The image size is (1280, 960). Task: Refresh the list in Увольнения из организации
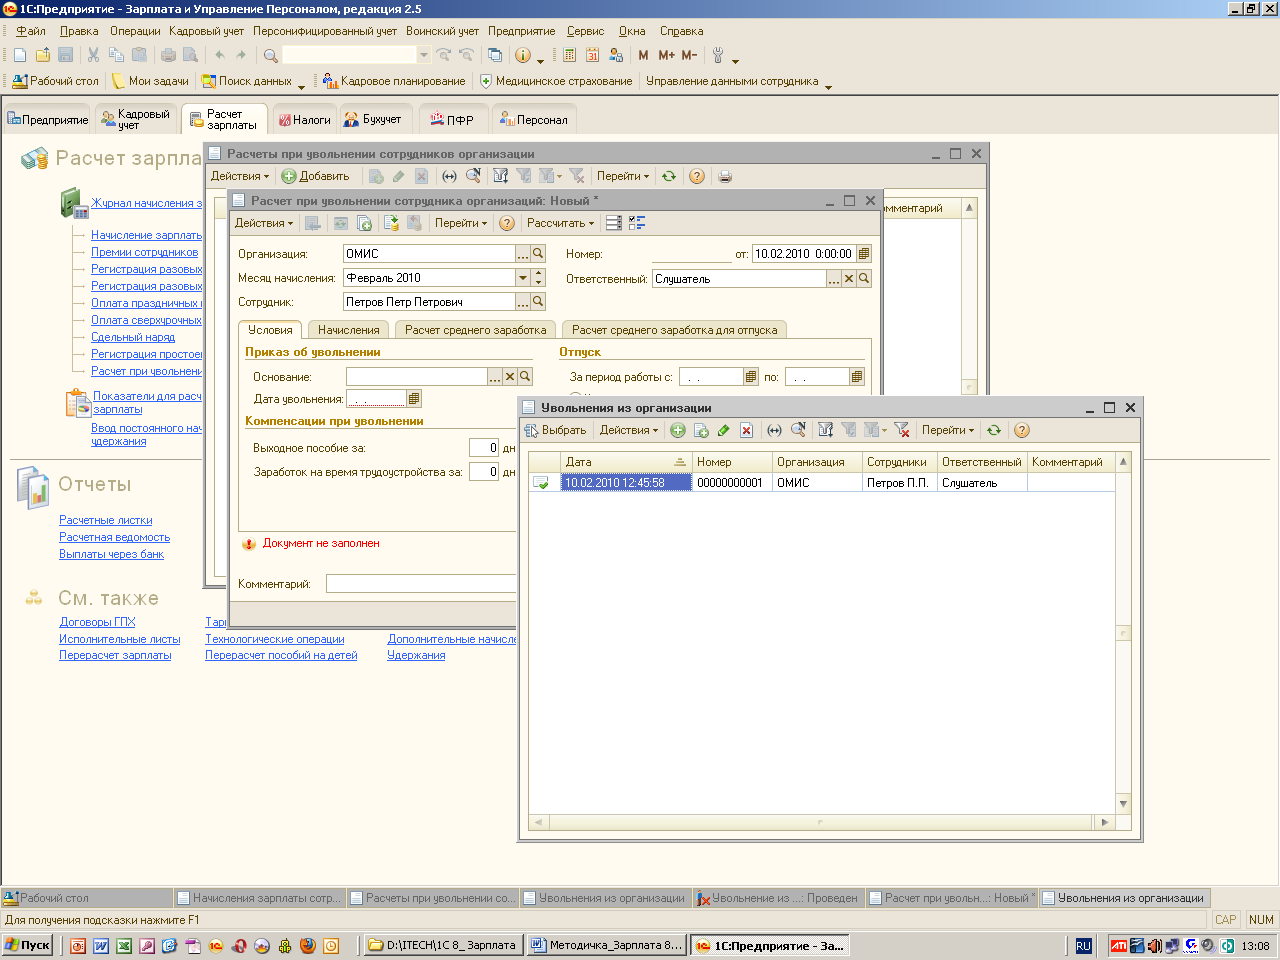tap(994, 430)
